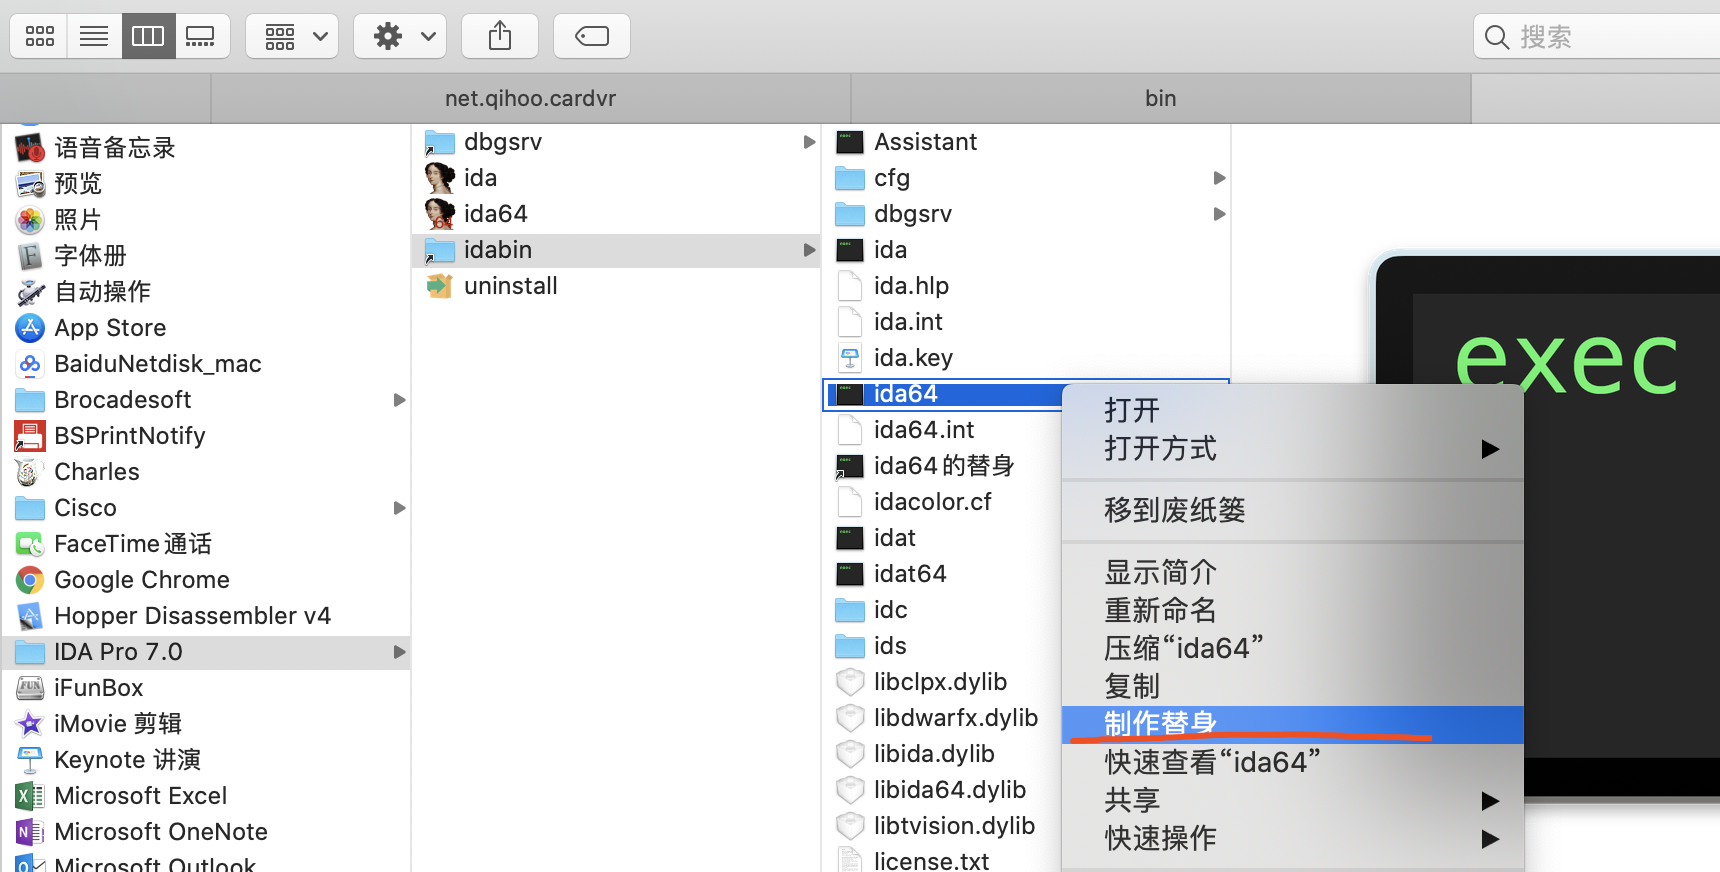1720x872 pixels.
Task: Select the bin tab
Action: click(x=1160, y=98)
